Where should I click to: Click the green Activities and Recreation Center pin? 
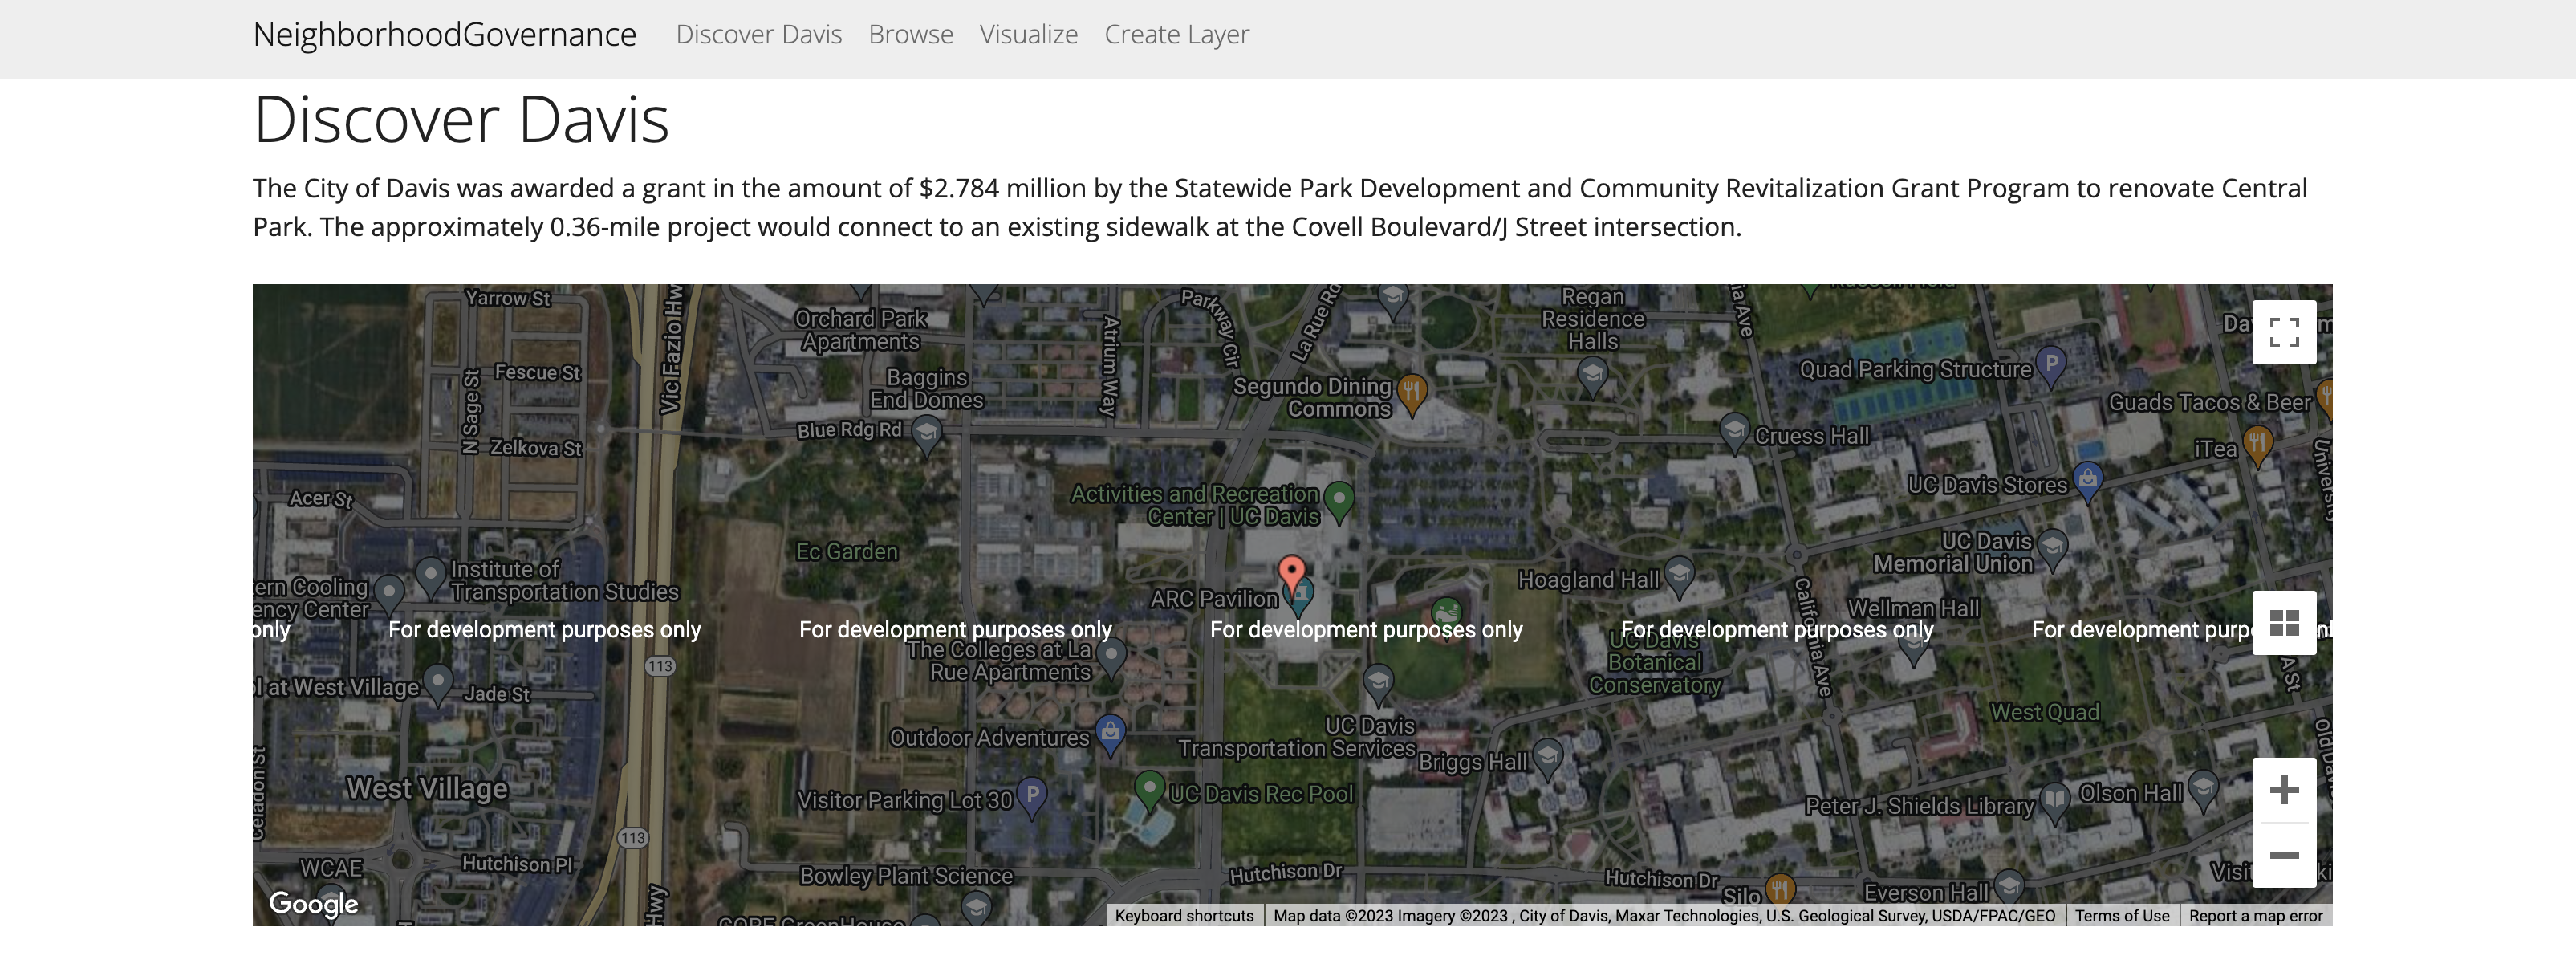click(x=1338, y=497)
